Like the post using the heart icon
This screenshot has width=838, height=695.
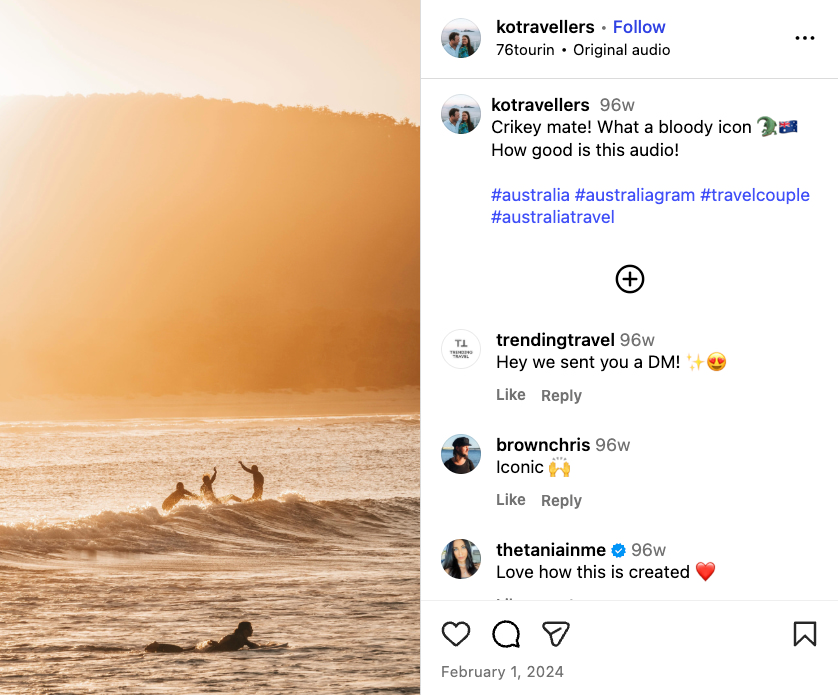[456, 634]
